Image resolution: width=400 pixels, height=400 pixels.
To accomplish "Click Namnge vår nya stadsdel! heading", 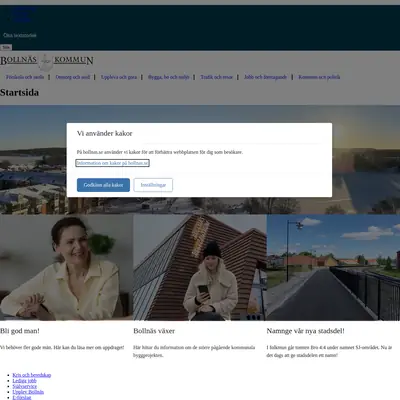I will click(305, 331).
